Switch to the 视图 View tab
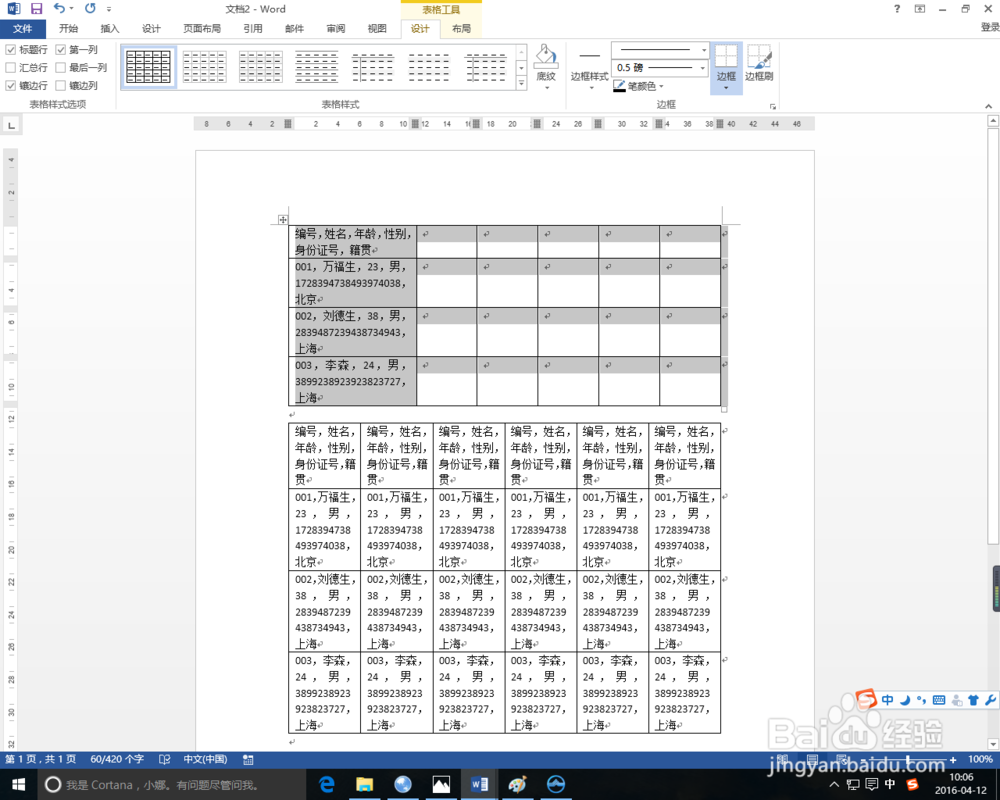 pyautogui.click(x=377, y=29)
